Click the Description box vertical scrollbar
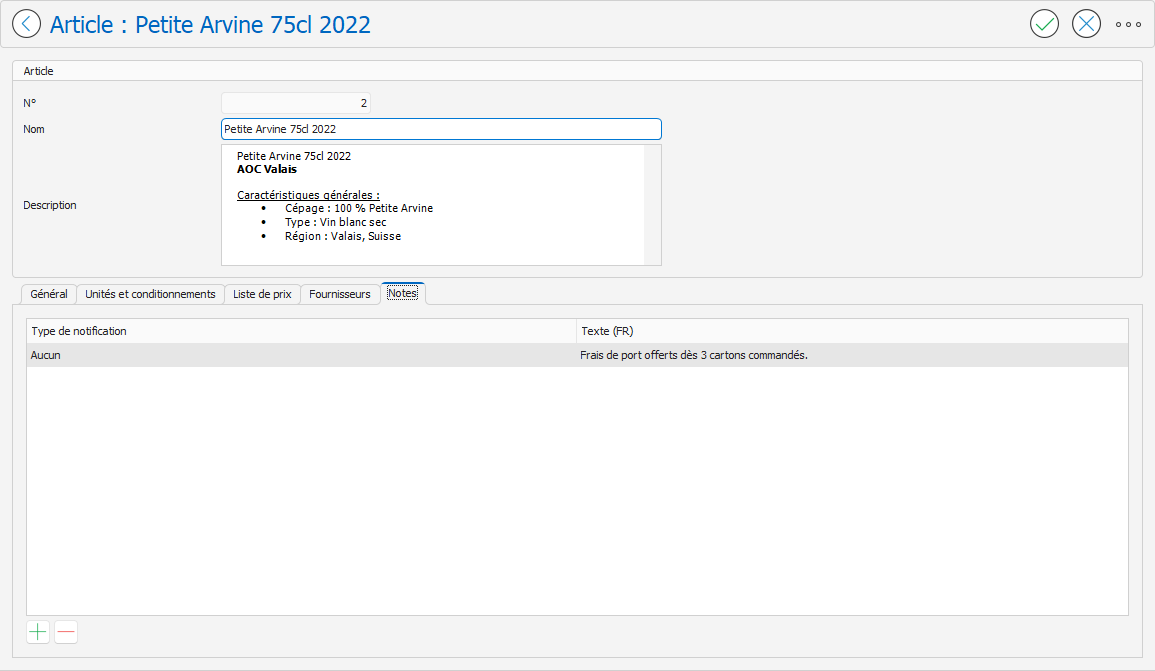Screen dimensions: 1155x671 652,205
